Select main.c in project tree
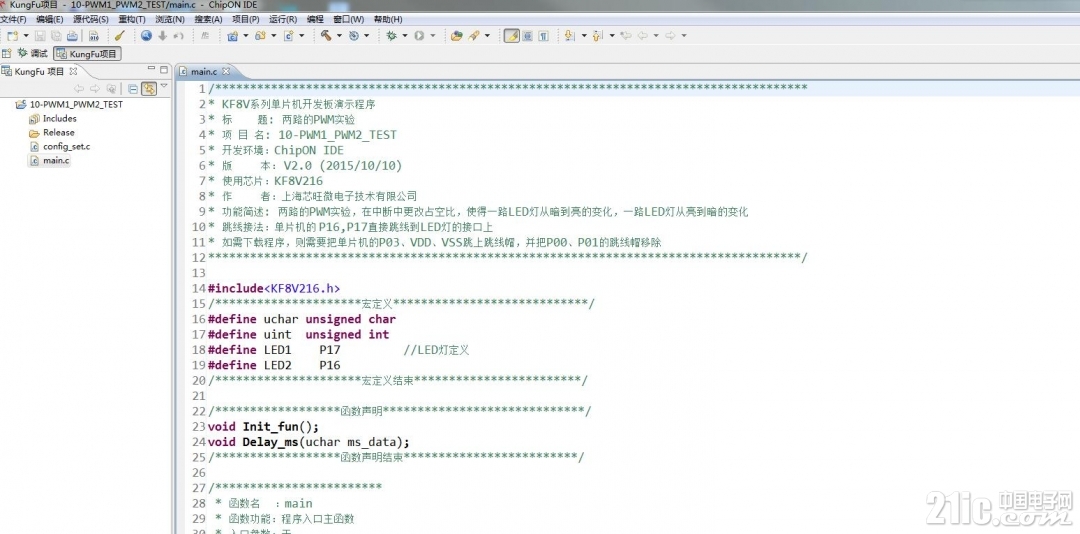 [x=50, y=161]
